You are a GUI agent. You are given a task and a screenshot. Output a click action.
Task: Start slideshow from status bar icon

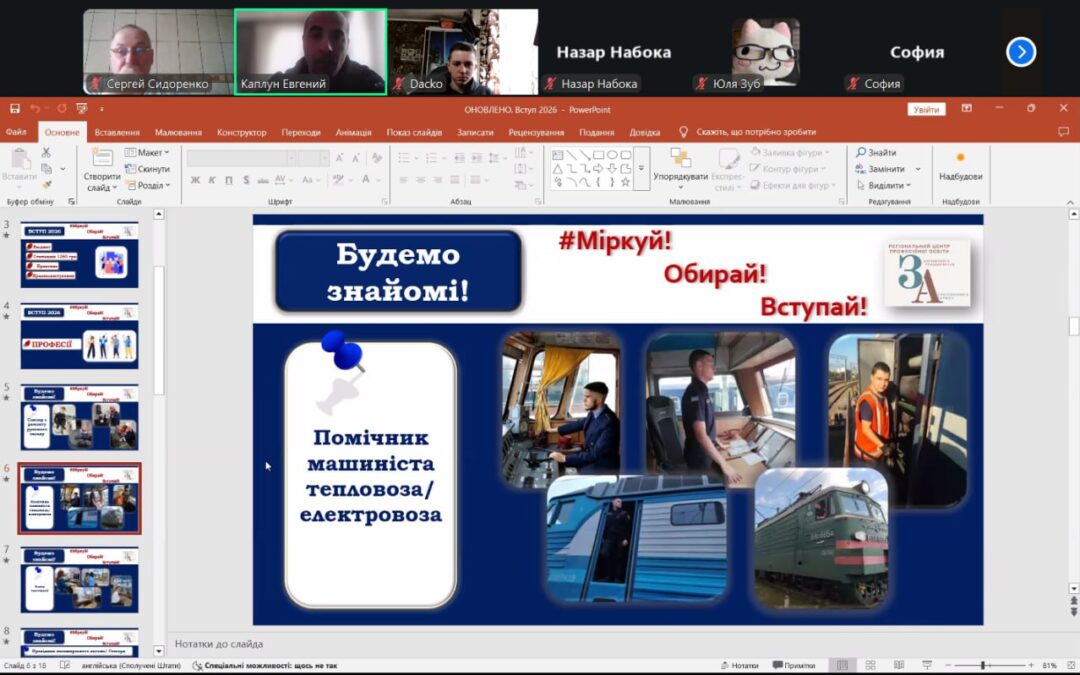(x=928, y=665)
